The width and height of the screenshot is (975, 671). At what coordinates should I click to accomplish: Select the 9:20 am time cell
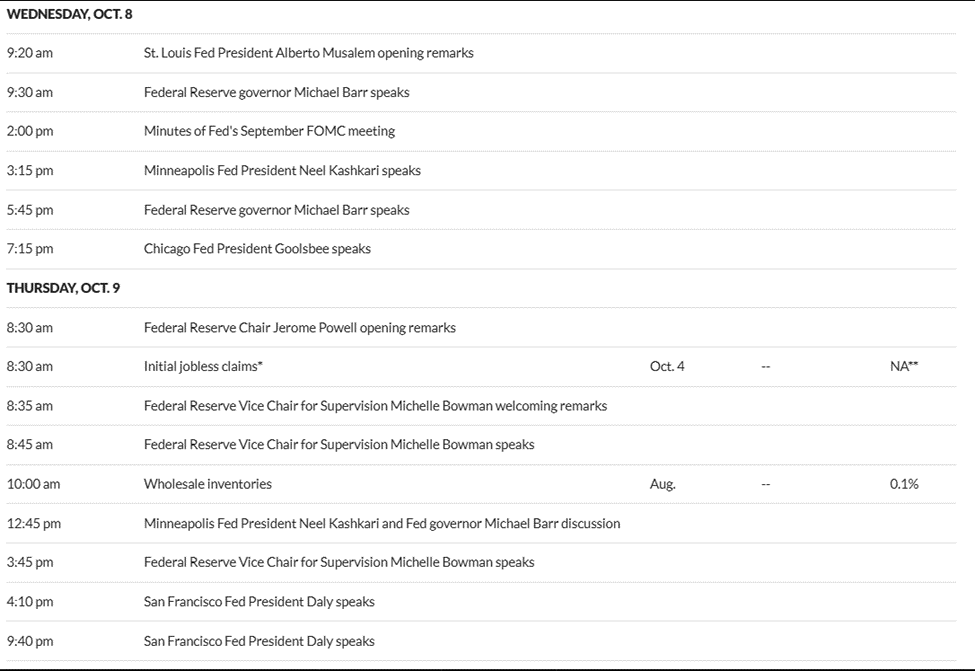point(30,52)
